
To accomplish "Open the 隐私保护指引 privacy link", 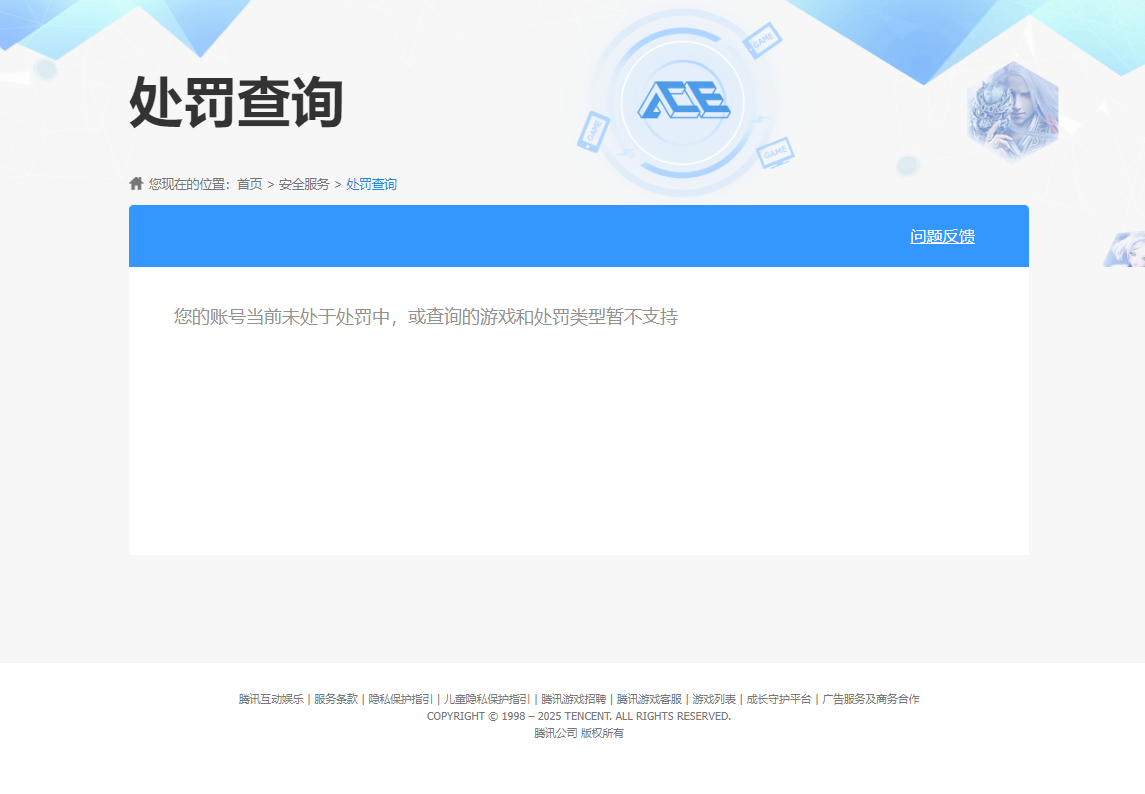I will (400, 700).
